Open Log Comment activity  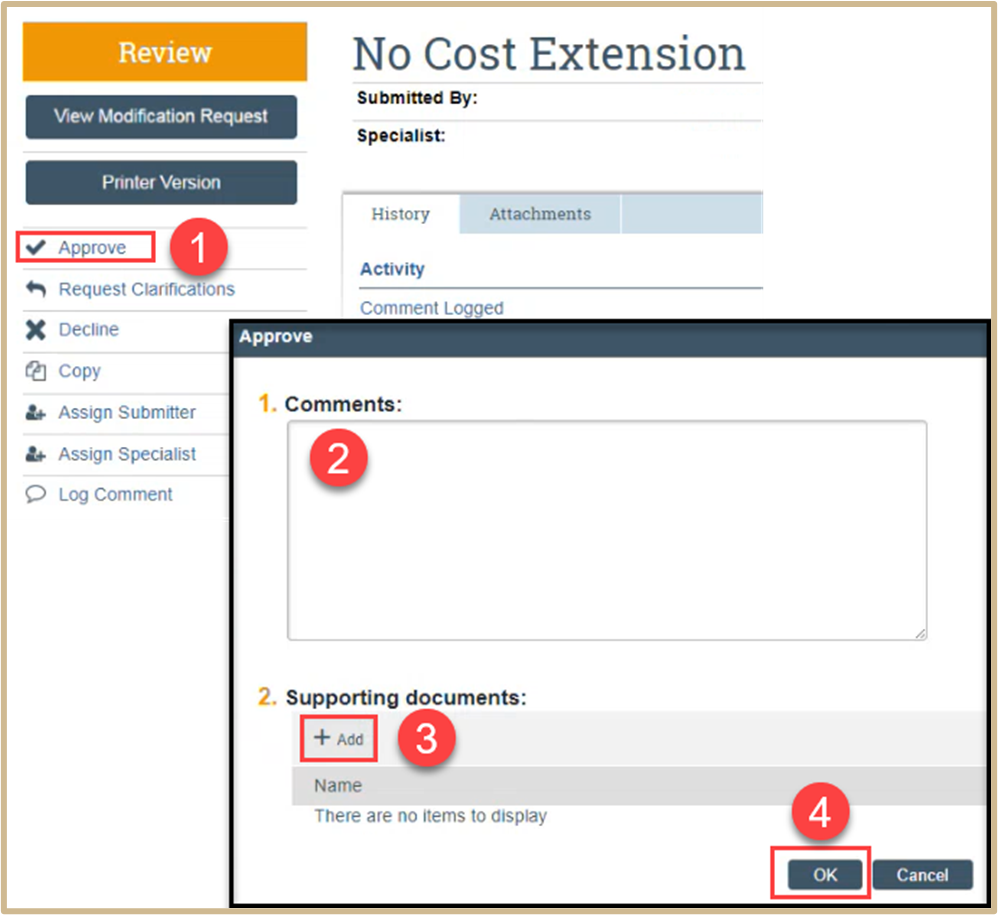(115, 494)
